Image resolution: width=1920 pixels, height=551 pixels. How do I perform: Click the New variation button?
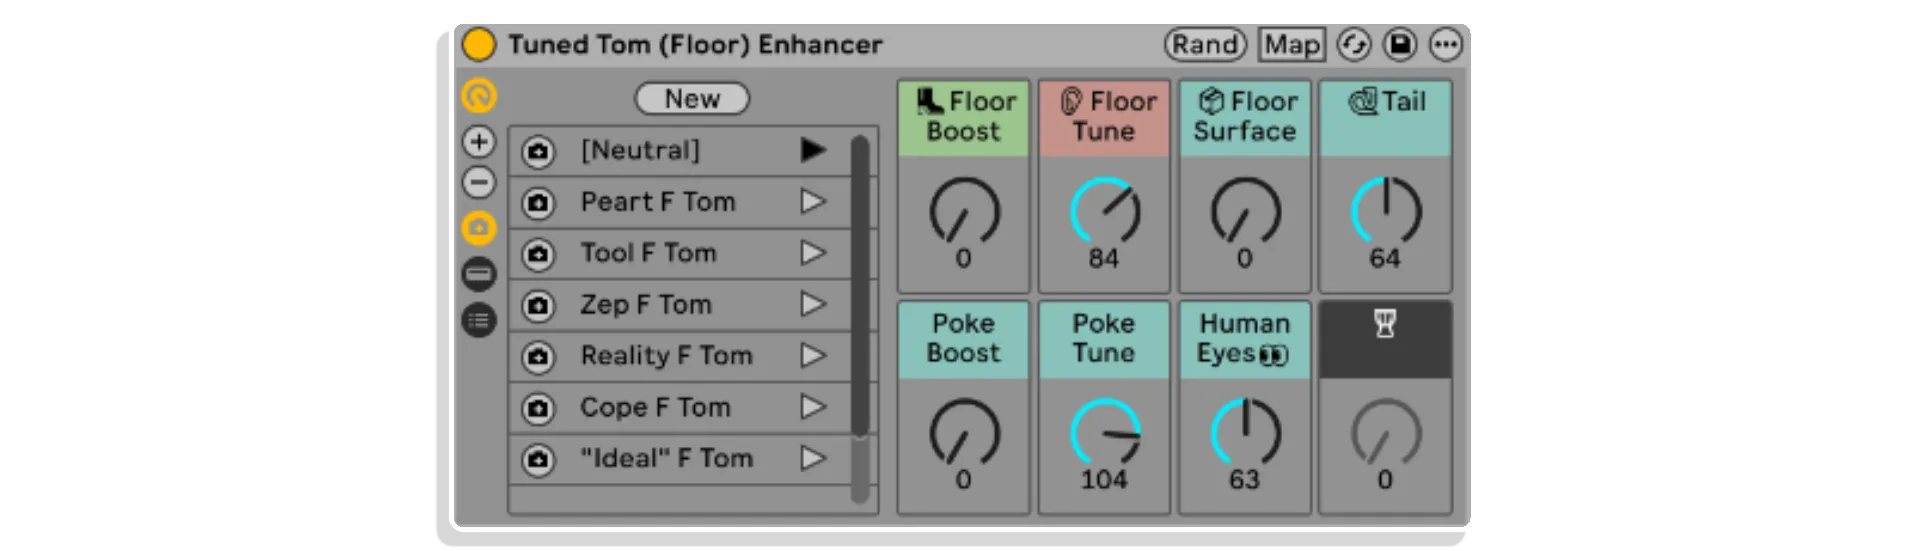(692, 99)
